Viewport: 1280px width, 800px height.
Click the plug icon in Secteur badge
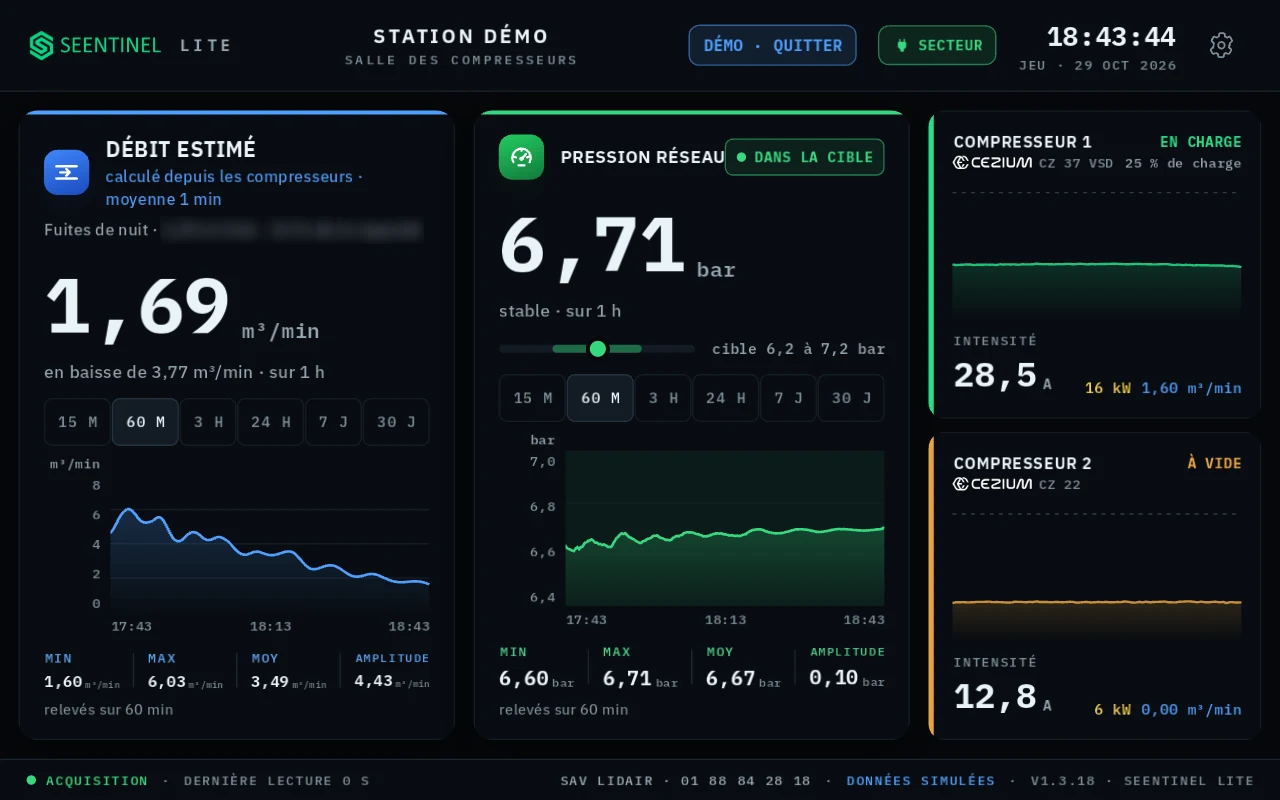(901, 45)
